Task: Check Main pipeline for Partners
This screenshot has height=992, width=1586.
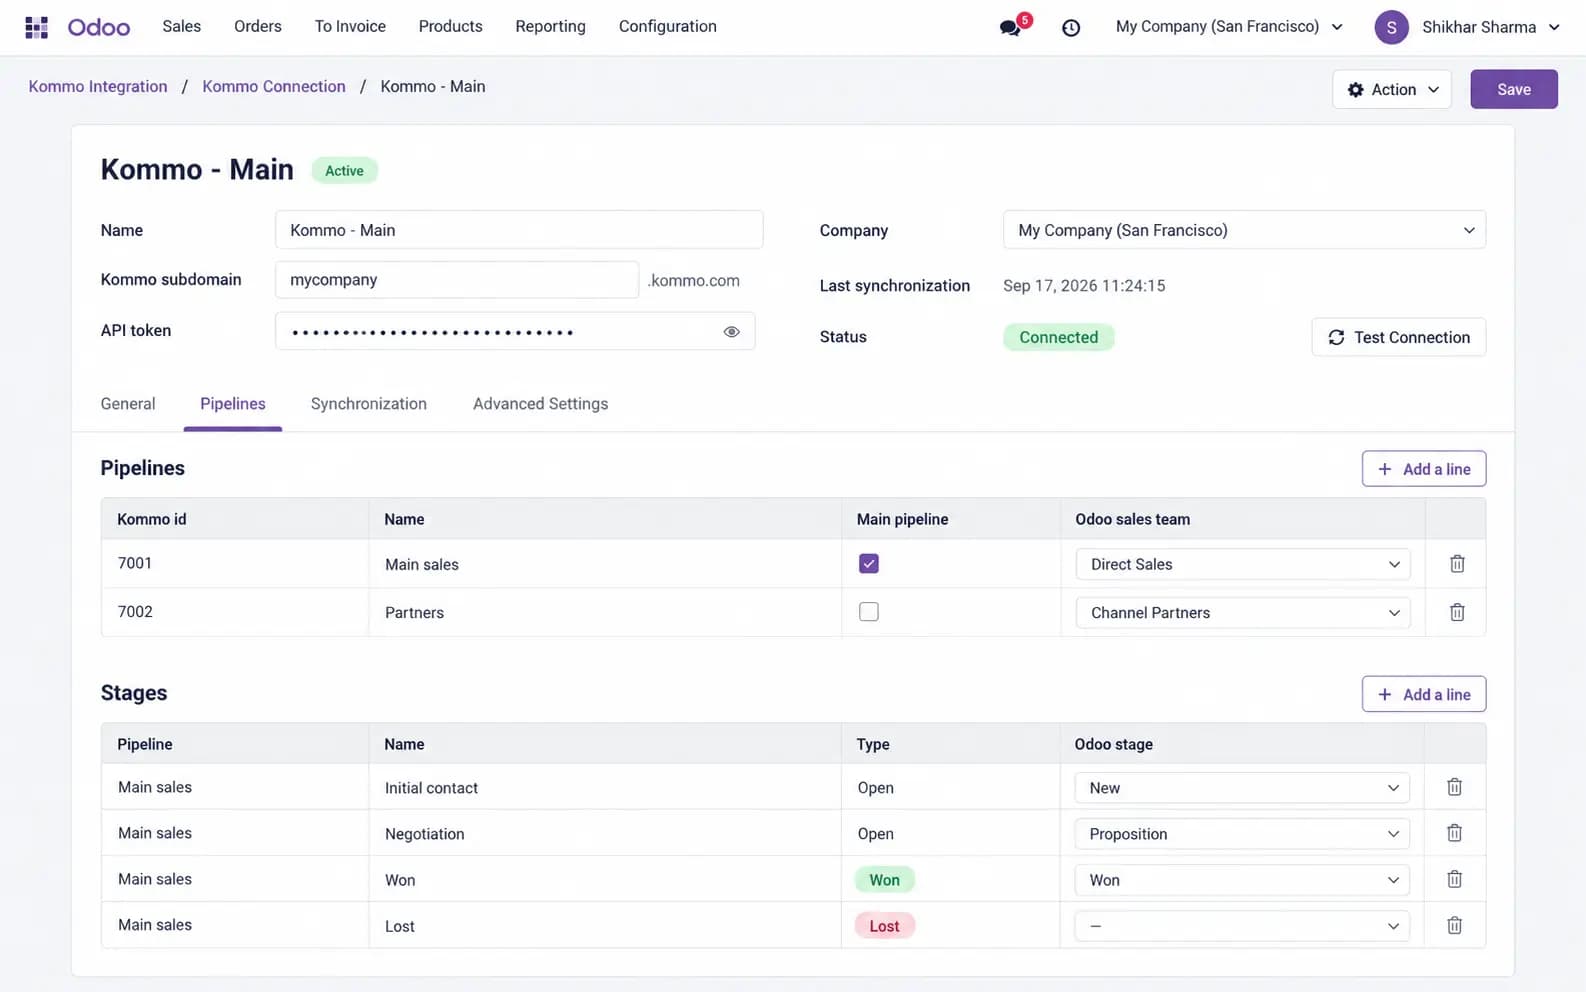Action: tap(869, 612)
